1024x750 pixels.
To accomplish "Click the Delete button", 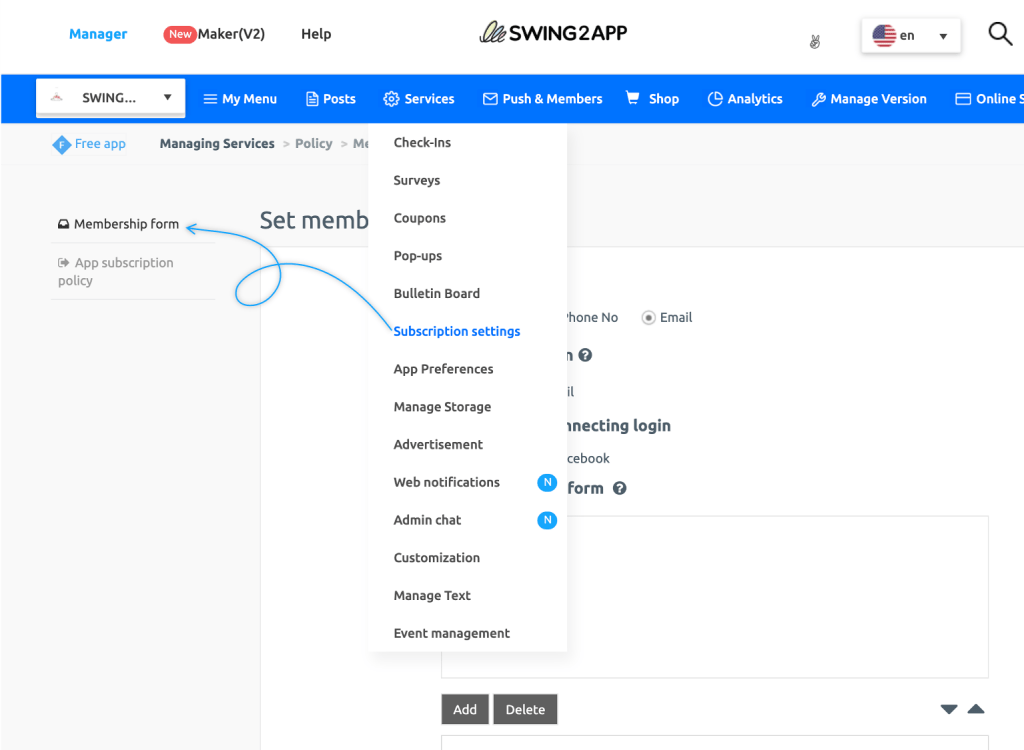I will [x=525, y=709].
